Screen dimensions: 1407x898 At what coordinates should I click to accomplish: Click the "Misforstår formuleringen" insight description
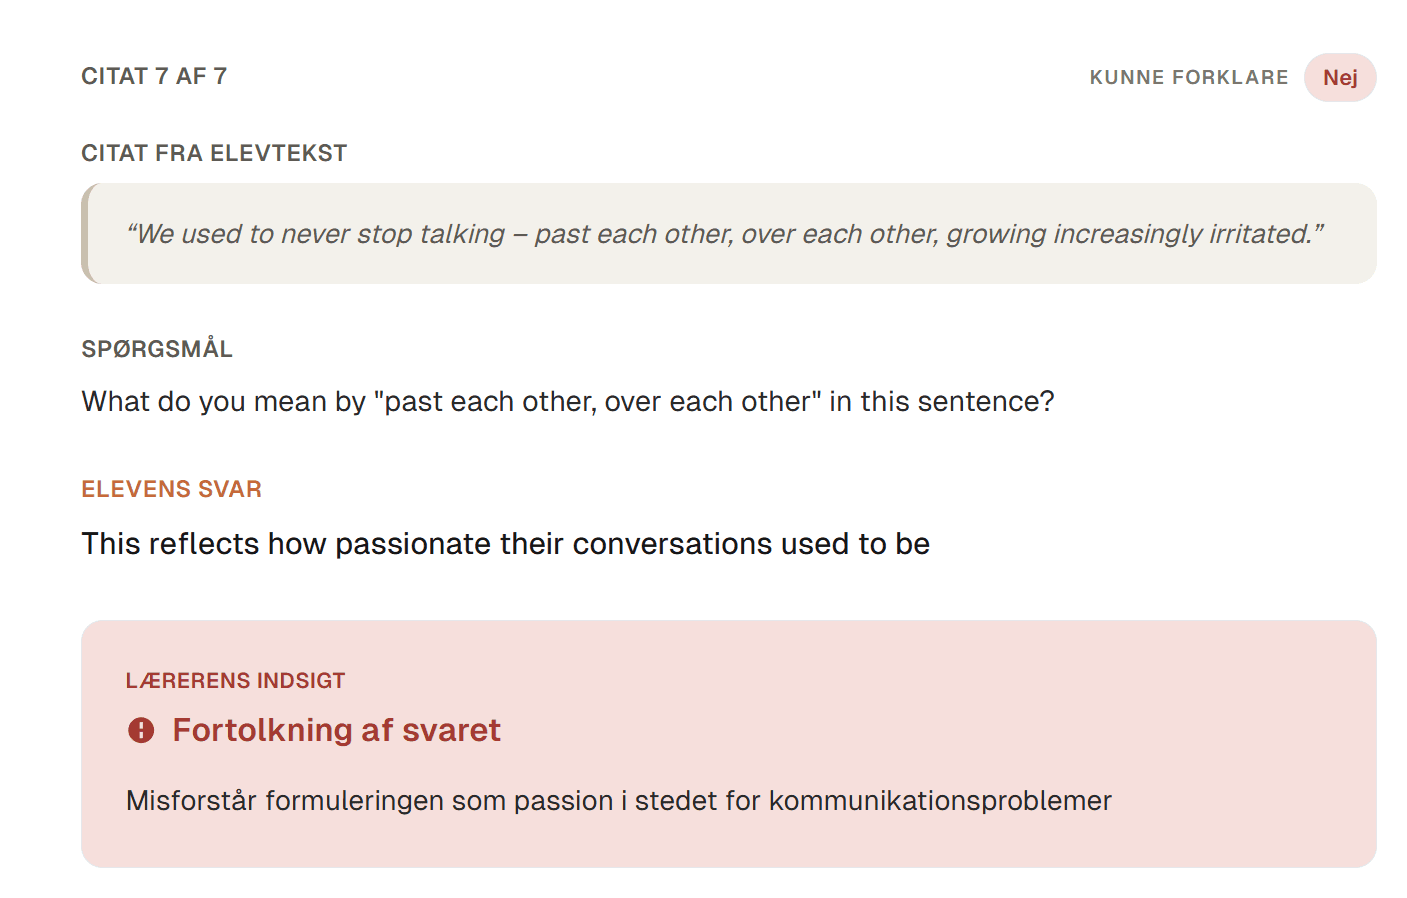pos(618,801)
